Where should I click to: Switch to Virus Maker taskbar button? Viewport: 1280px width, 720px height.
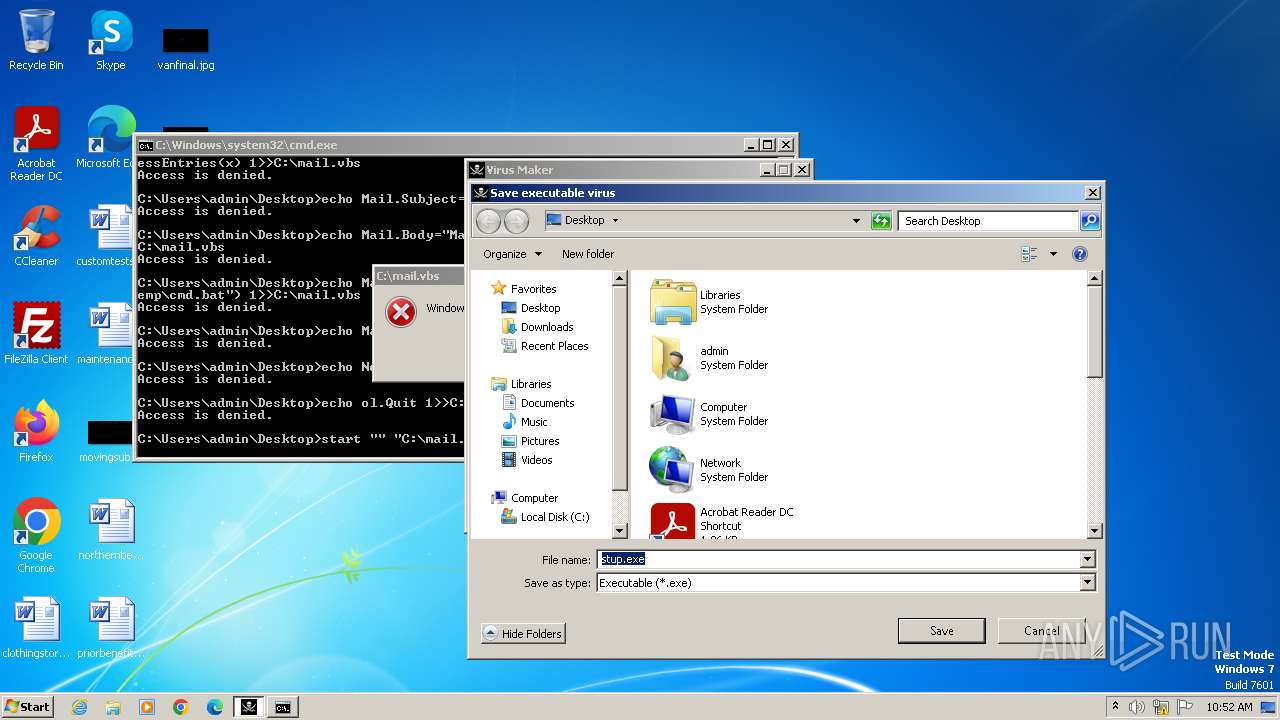(x=249, y=707)
